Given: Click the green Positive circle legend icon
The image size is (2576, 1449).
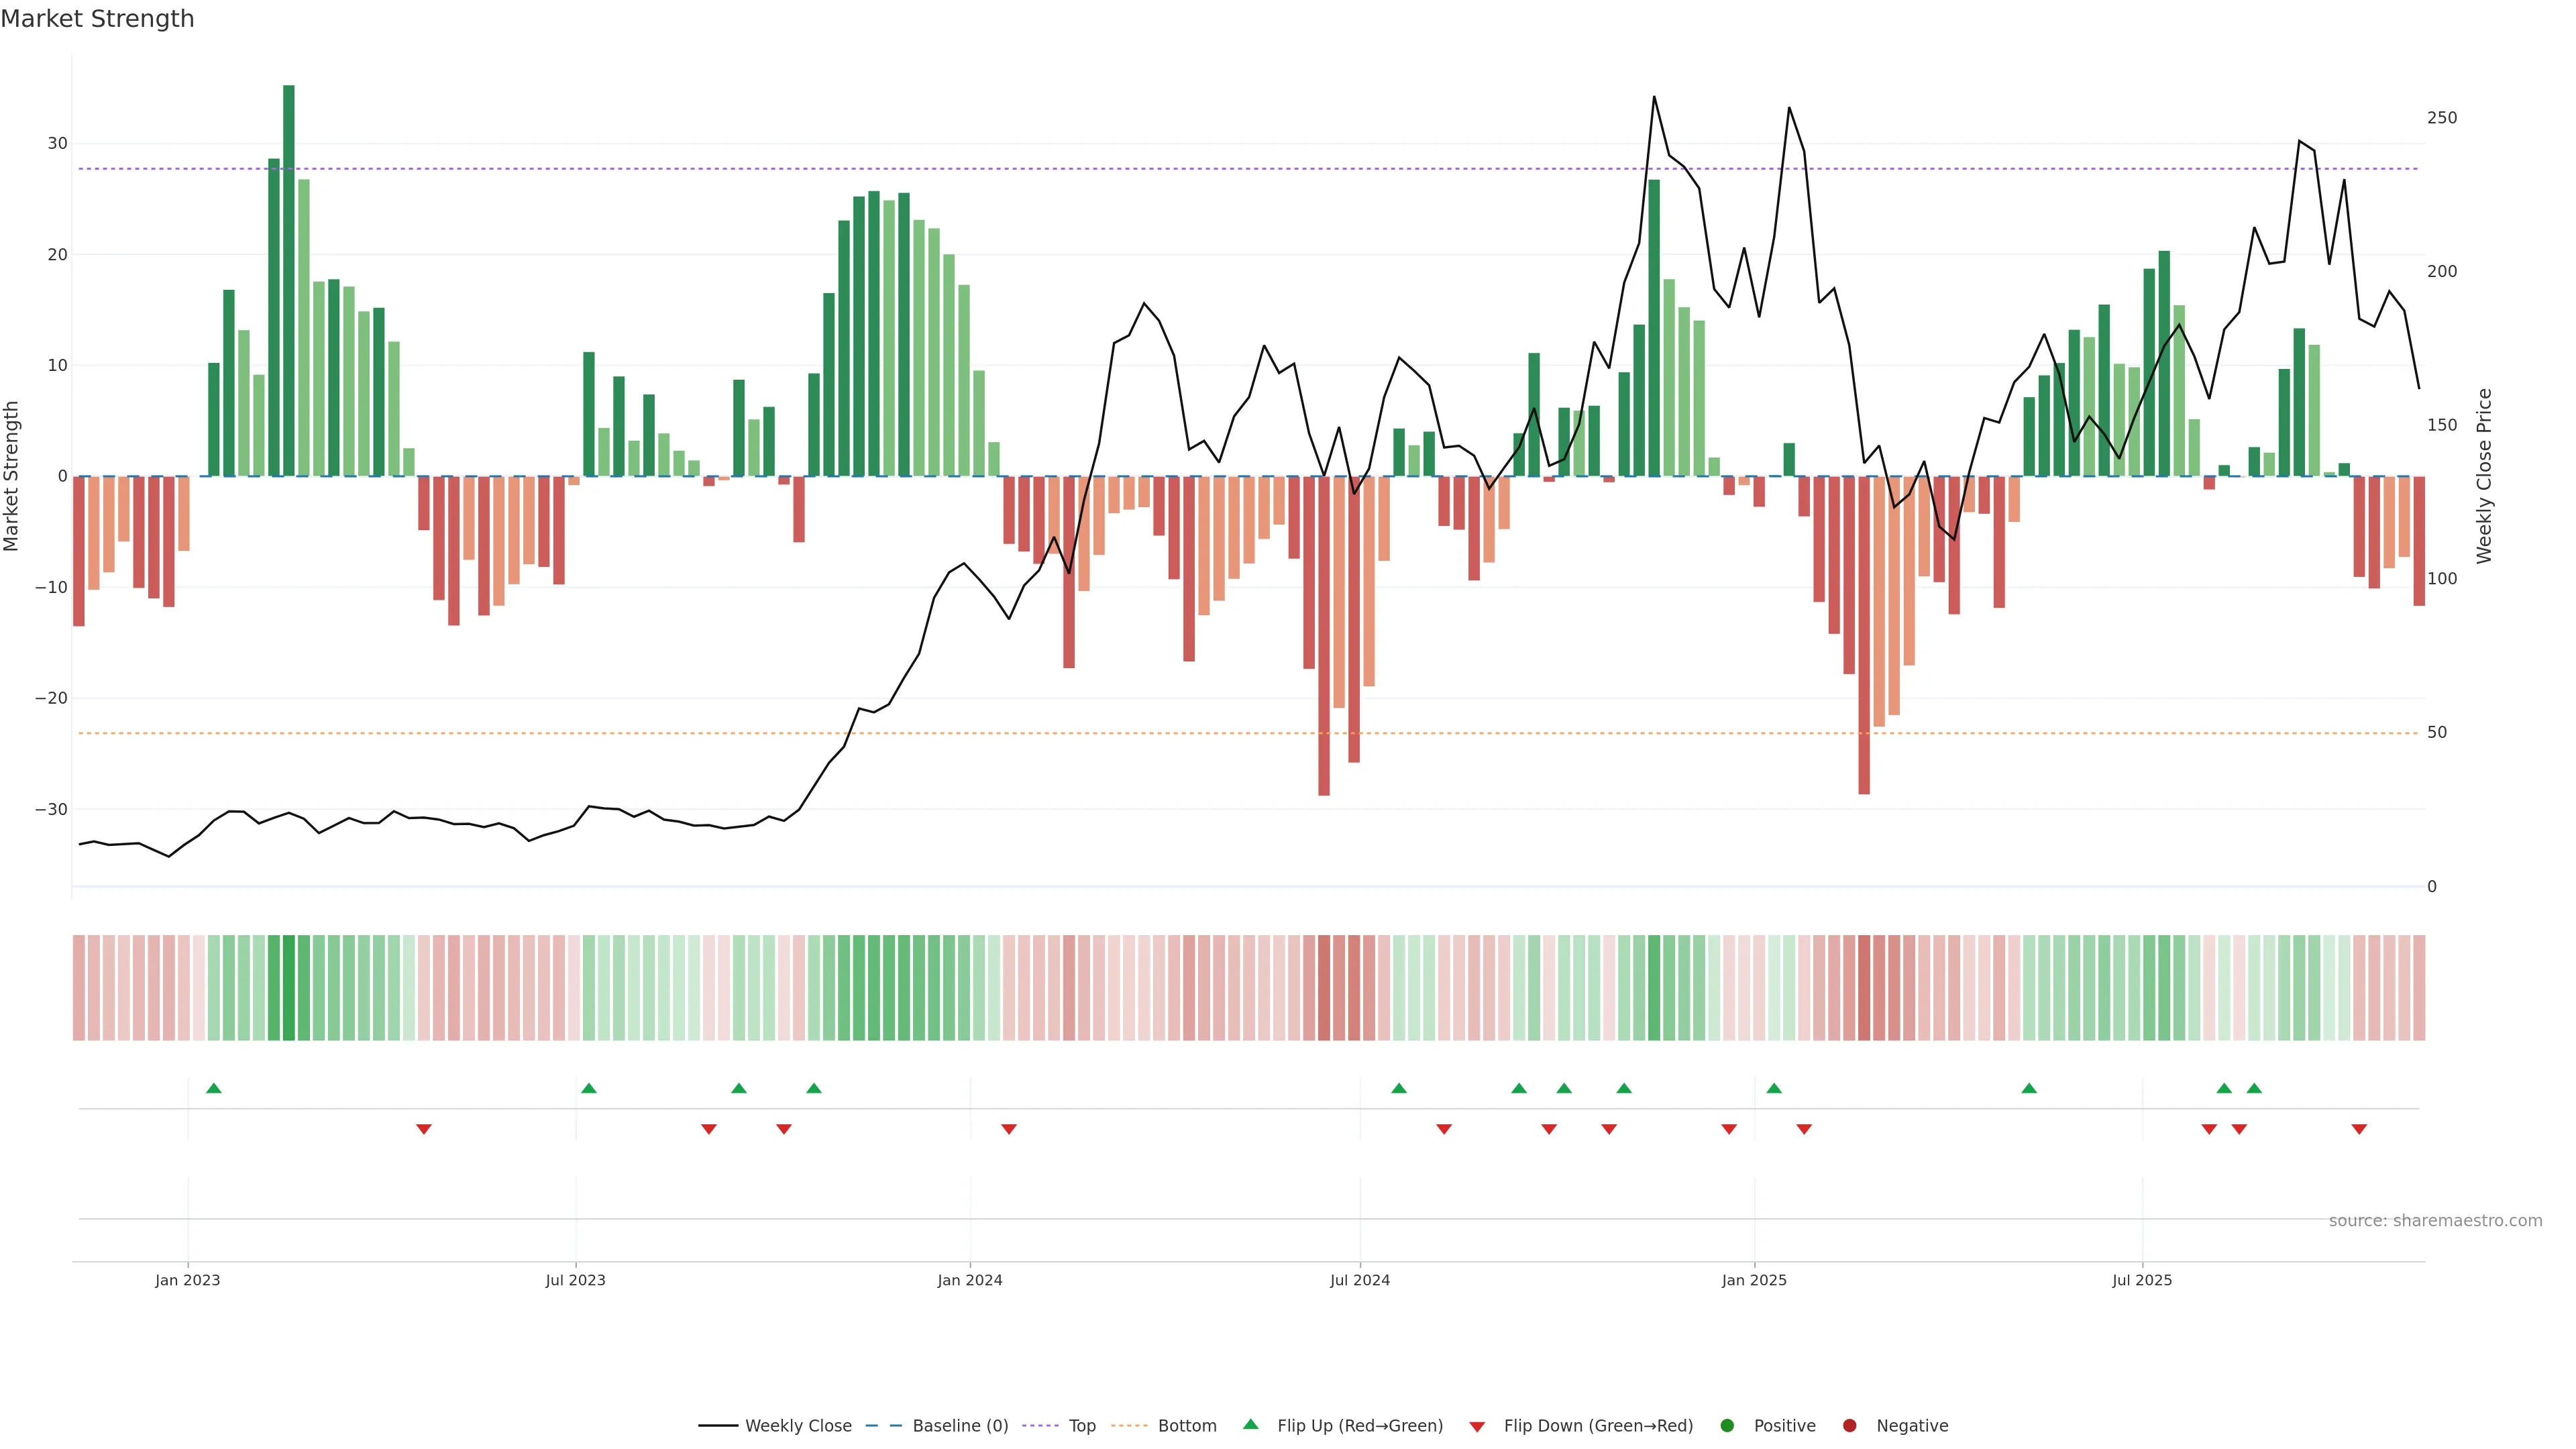Looking at the screenshot, I should coord(1727,1426).
